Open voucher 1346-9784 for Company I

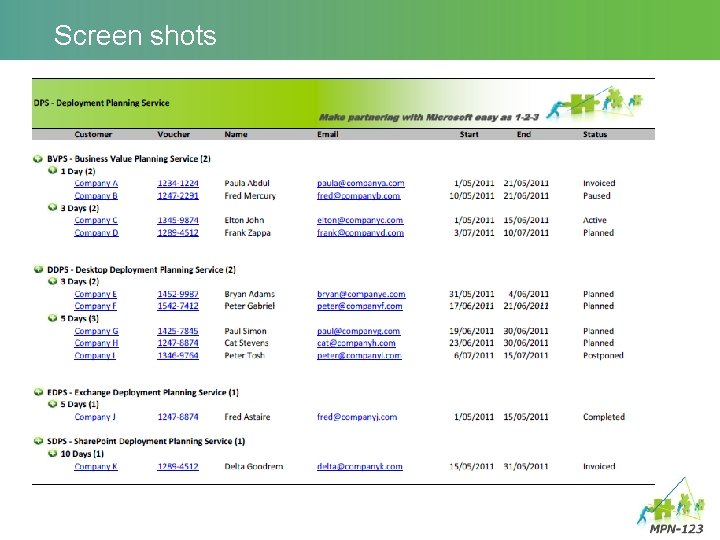click(x=178, y=355)
